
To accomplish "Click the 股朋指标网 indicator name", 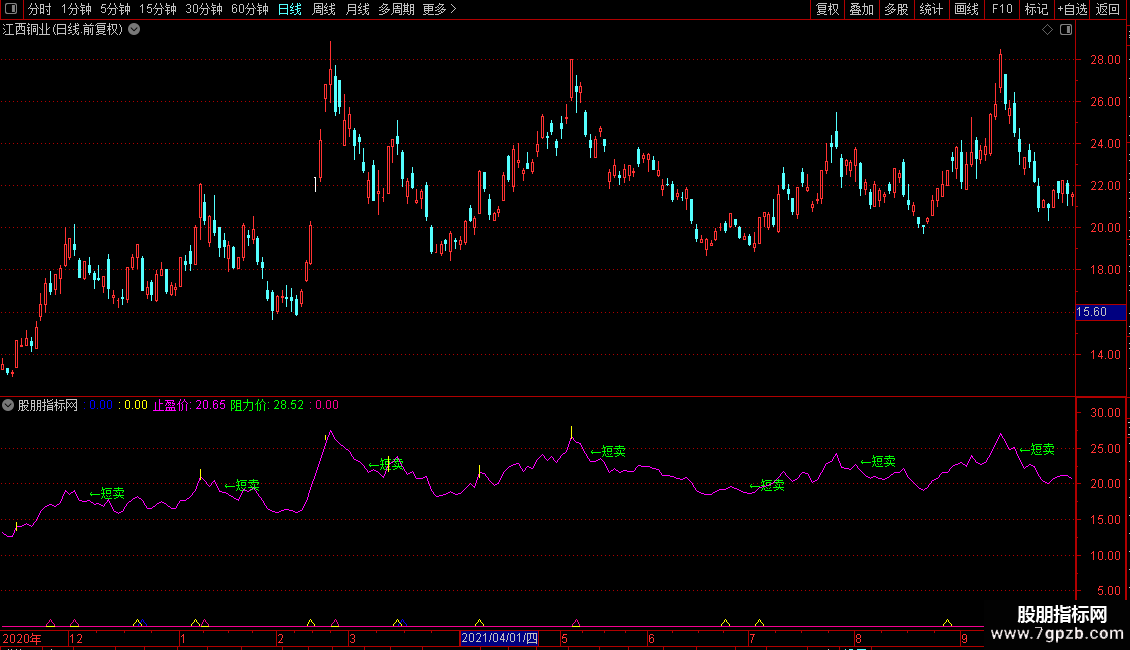I will click(48, 405).
